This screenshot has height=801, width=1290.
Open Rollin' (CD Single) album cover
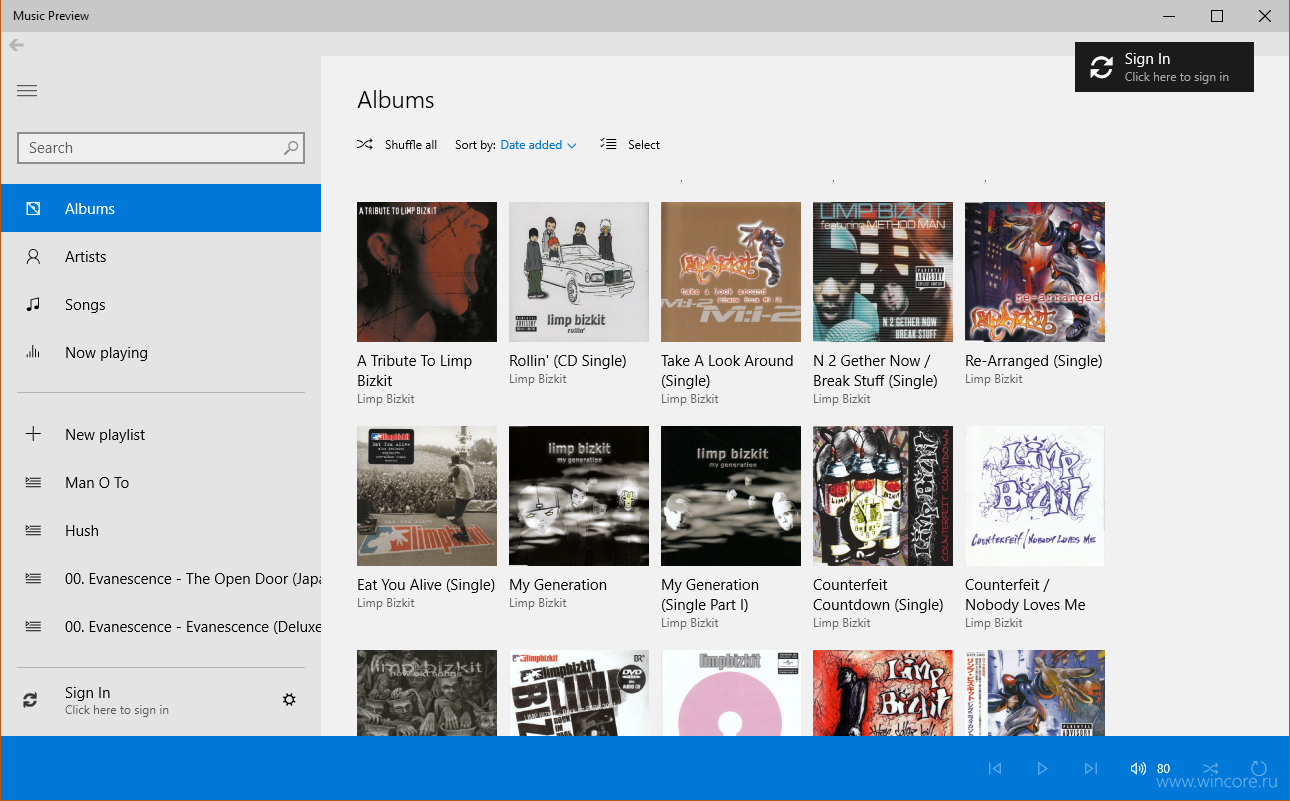[x=579, y=272]
